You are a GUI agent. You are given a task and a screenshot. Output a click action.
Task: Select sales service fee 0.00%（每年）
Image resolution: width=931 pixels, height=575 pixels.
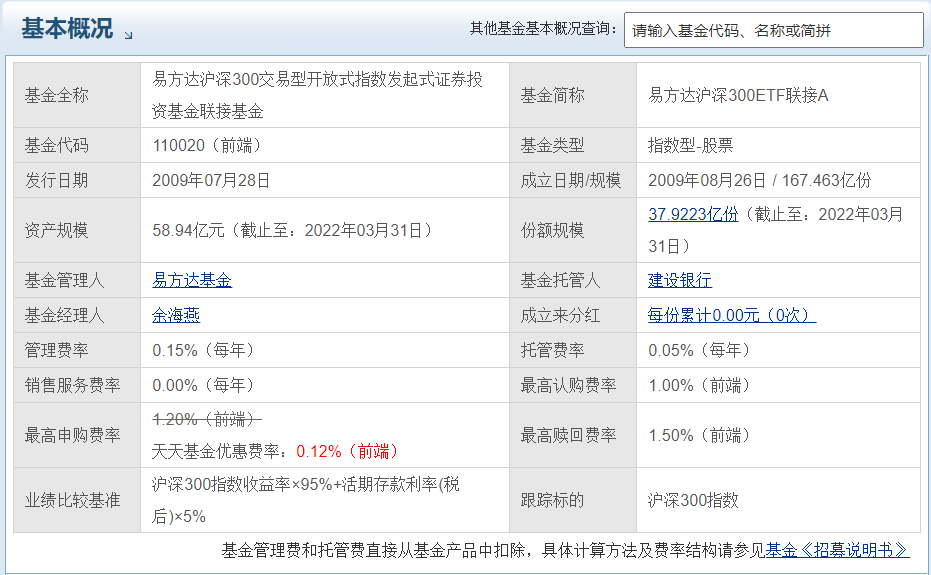203,385
